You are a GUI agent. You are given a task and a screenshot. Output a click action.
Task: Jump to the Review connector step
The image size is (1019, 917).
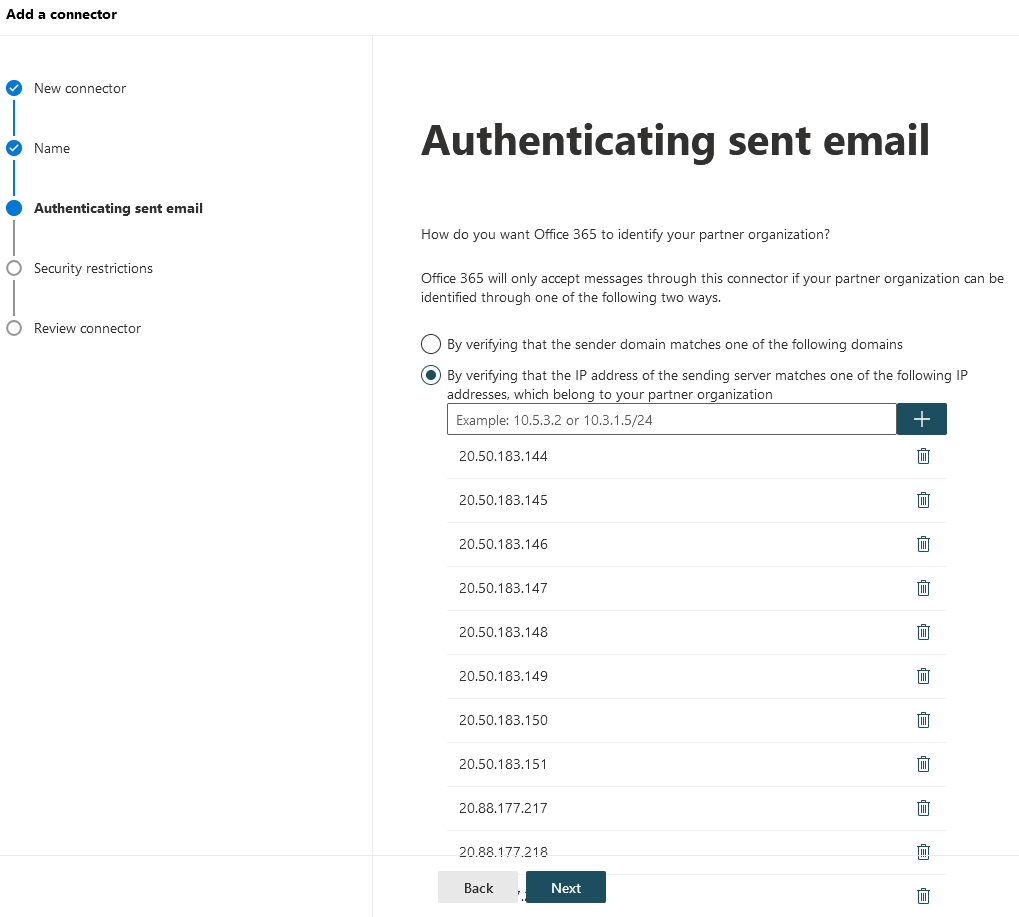pyautogui.click(x=87, y=328)
